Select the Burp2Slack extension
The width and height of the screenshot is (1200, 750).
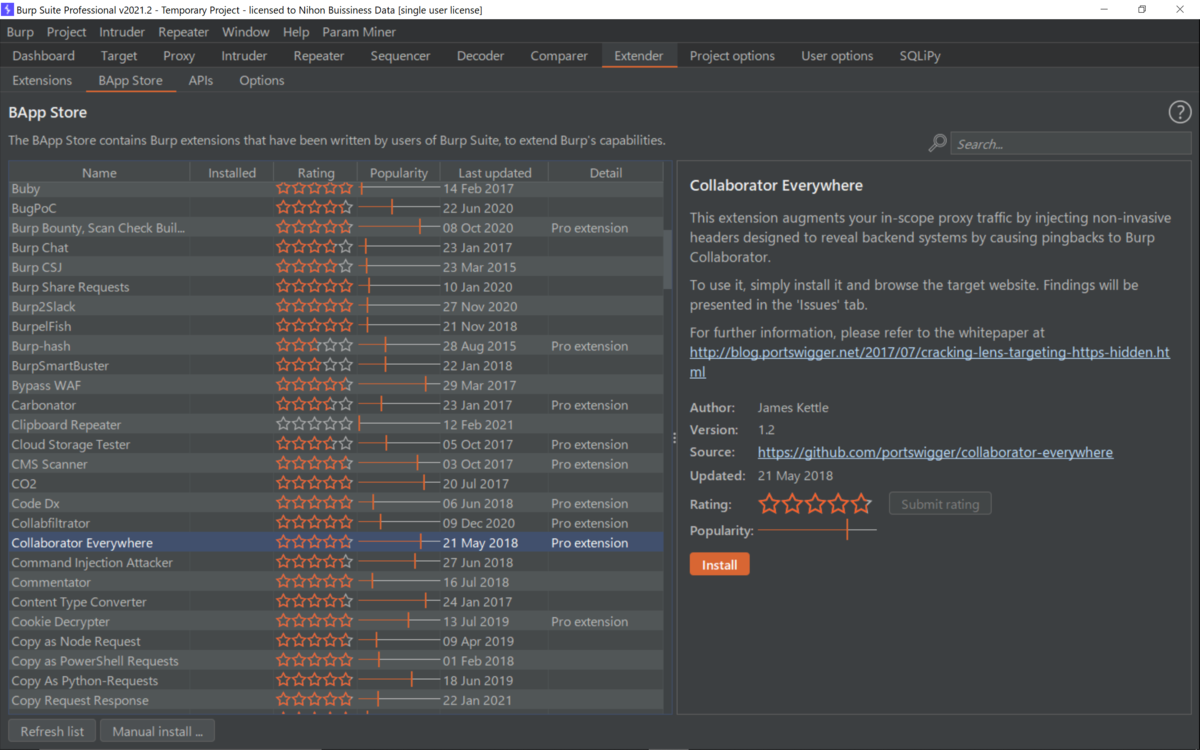point(336,306)
